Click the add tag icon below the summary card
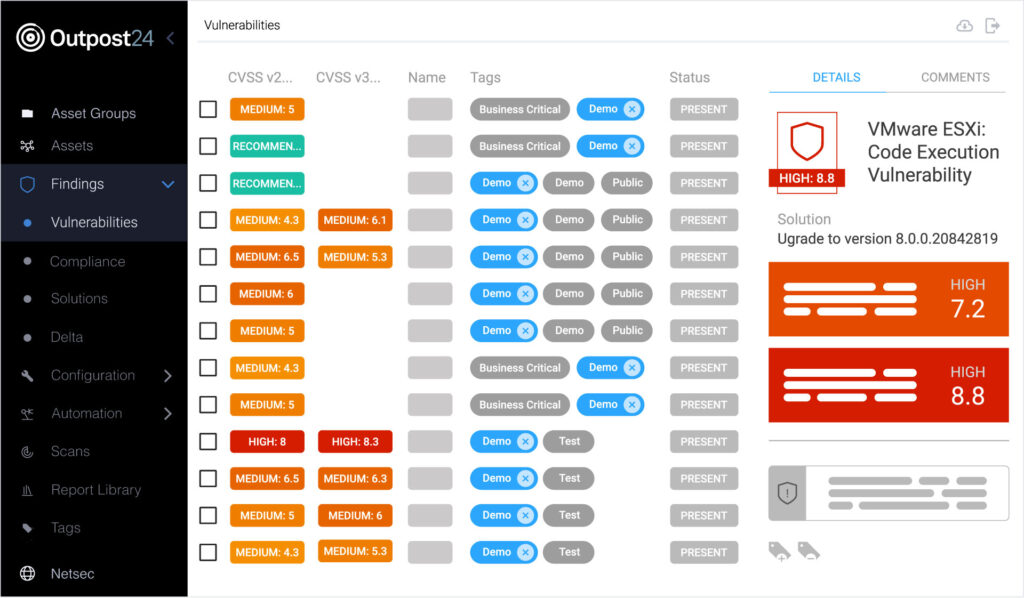 click(x=779, y=550)
